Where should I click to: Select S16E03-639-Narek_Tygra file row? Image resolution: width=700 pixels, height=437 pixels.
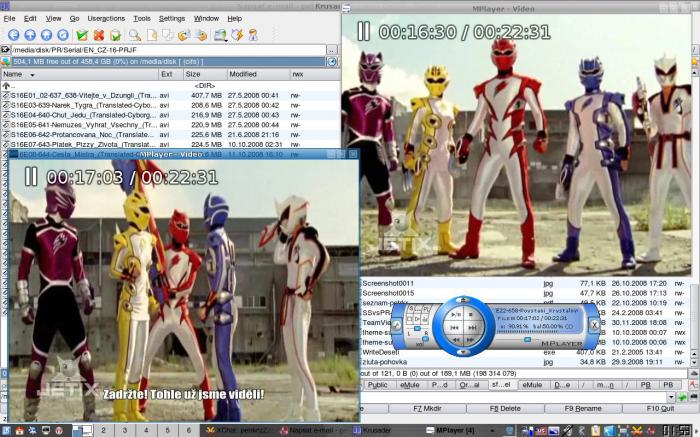click(170, 105)
